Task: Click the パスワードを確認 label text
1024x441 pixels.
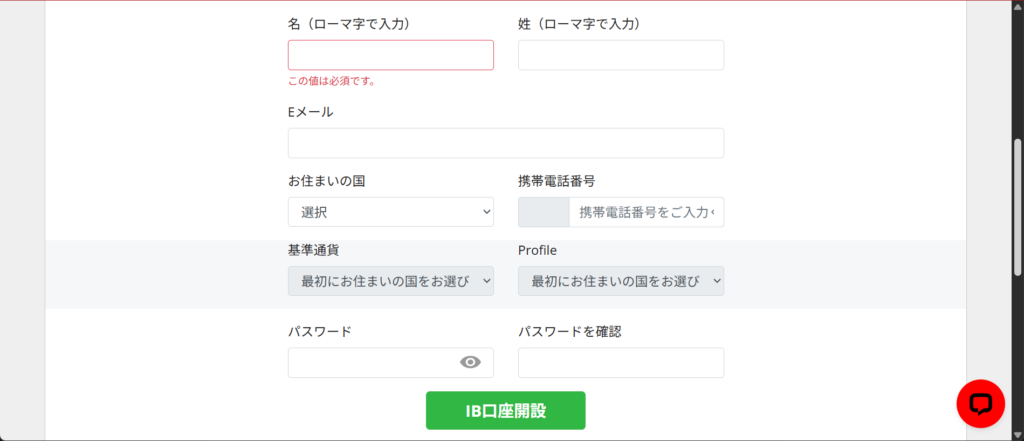Action: (x=569, y=331)
